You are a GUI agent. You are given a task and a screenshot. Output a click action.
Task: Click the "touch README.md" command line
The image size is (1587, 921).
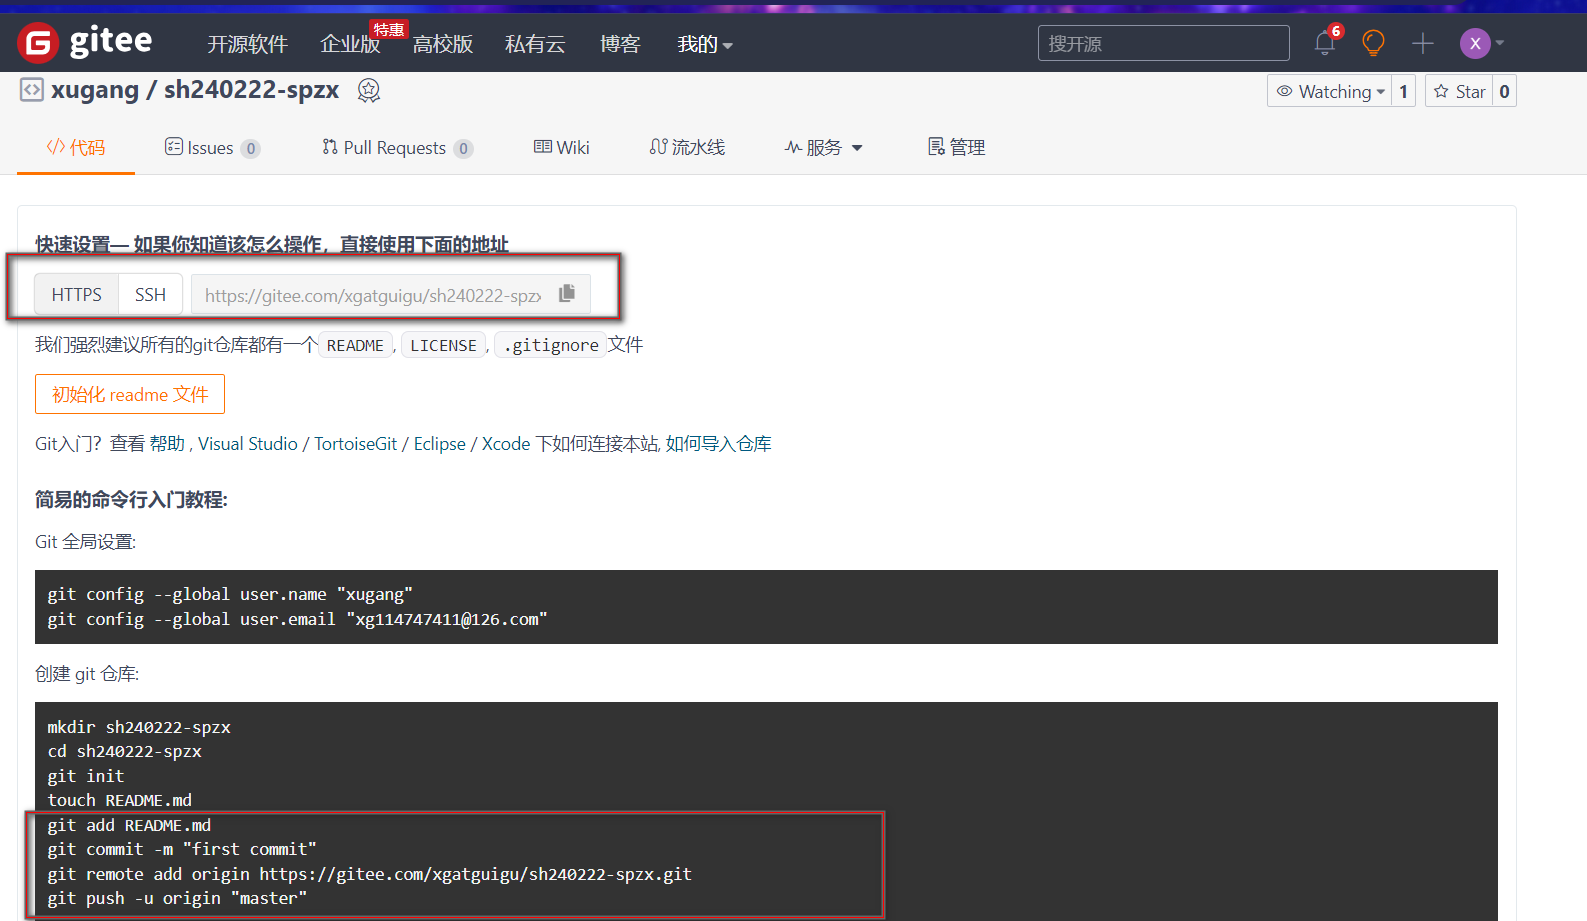119,800
